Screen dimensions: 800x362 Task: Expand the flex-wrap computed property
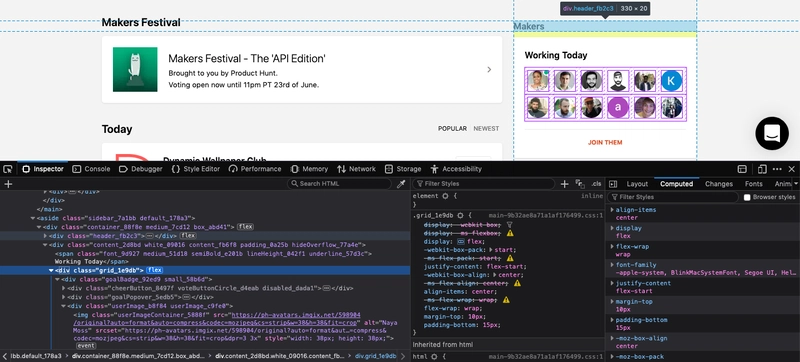click(612, 247)
